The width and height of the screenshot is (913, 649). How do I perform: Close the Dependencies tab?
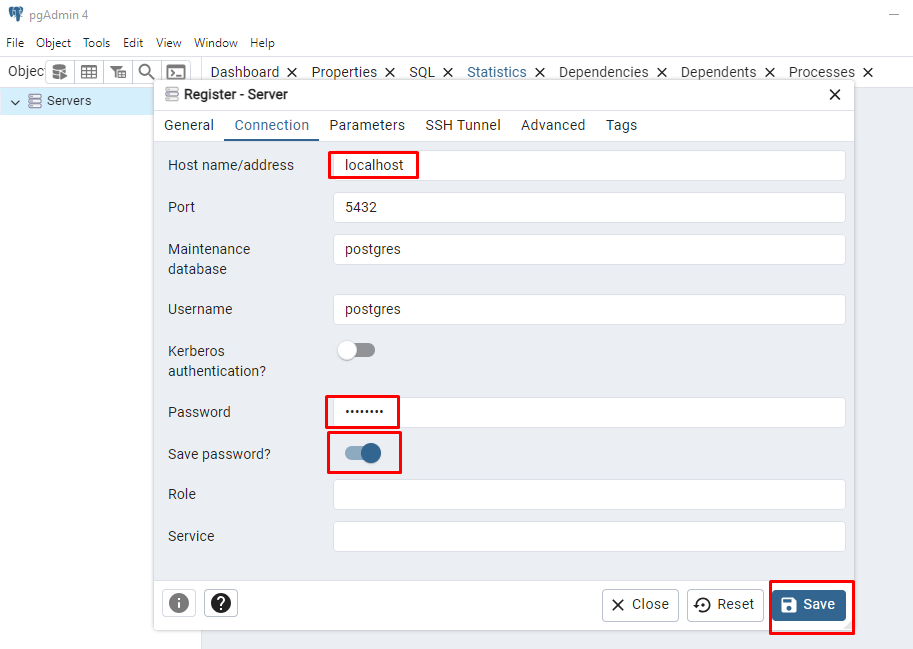661,72
